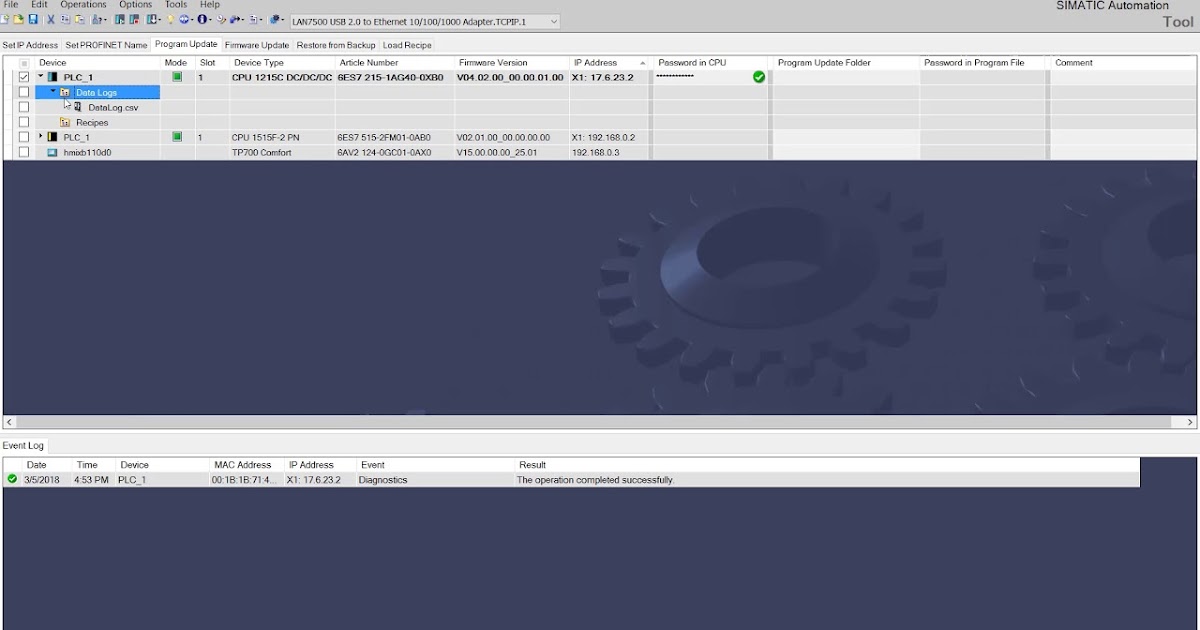The image size is (1200, 630).
Task: Enable the checkbox for PLC_1 CPU 1215C row
Action: 24,76
